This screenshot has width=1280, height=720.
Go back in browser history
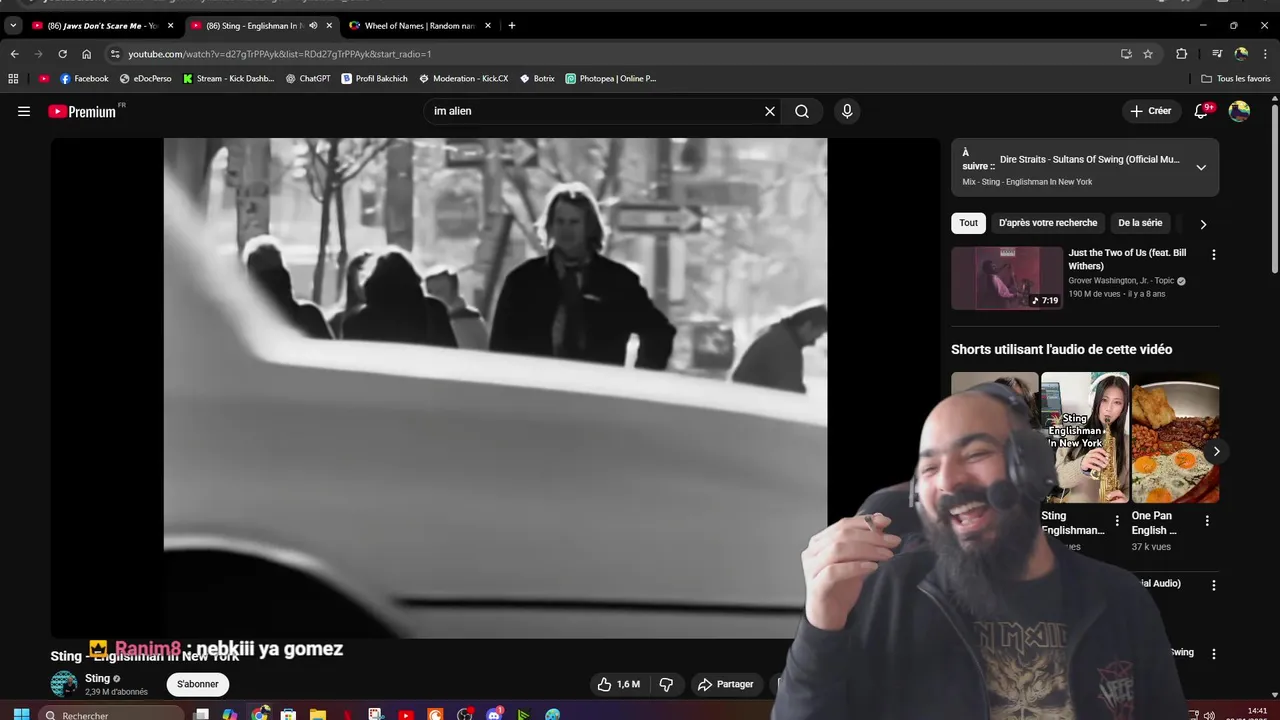pyautogui.click(x=14, y=54)
